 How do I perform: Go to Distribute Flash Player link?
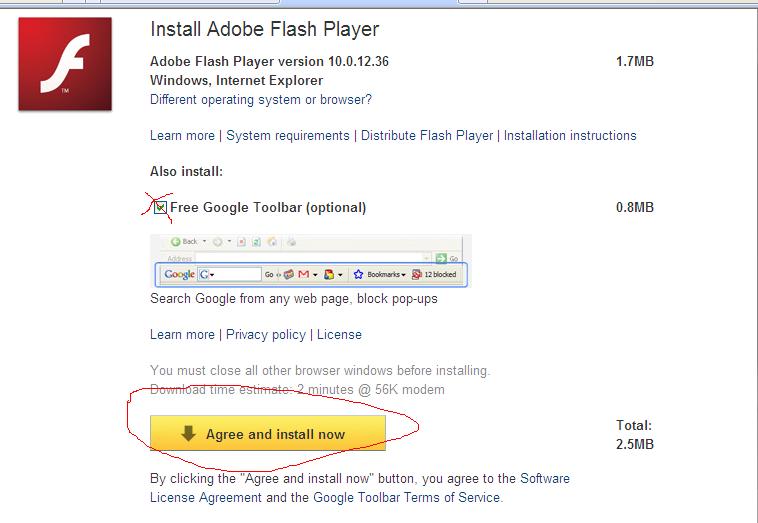tap(427, 135)
